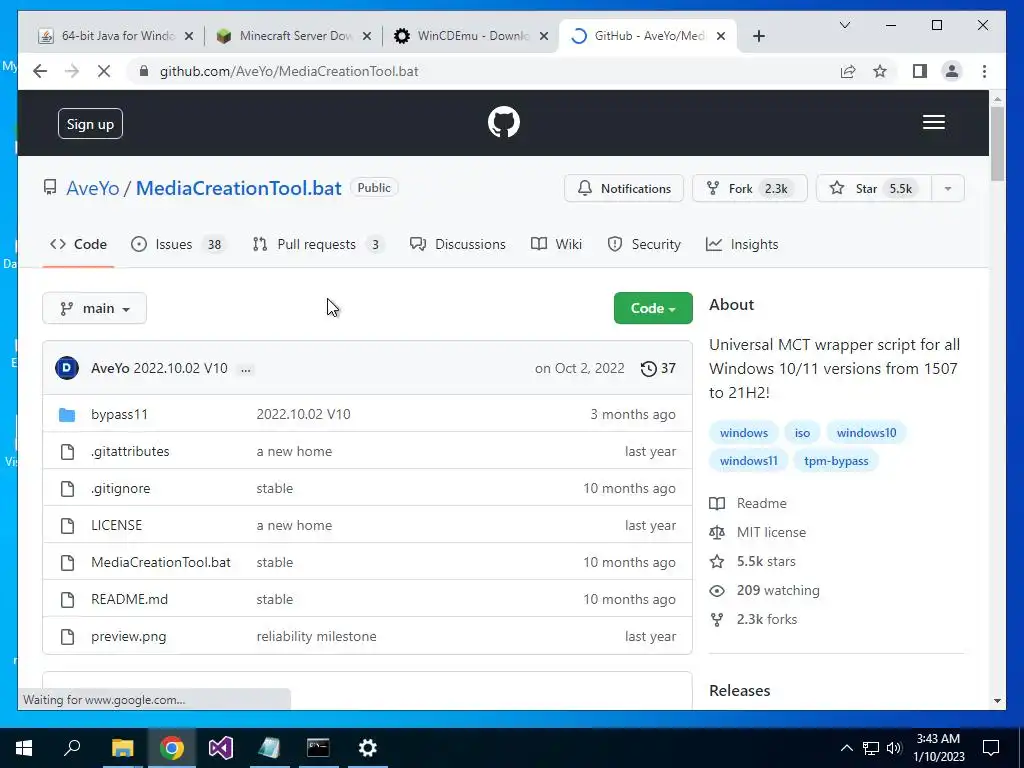Image resolution: width=1024 pixels, height=768 pixels.
Task: Switch to Chrome in the taskbar
Action: (x=172, y=748)
